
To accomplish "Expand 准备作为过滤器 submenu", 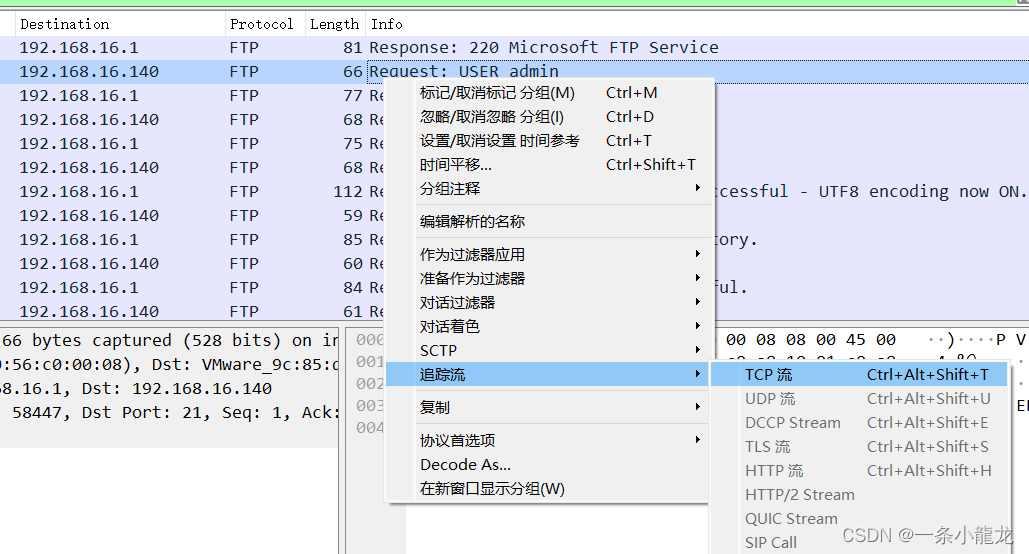I will tap(549, 279).
